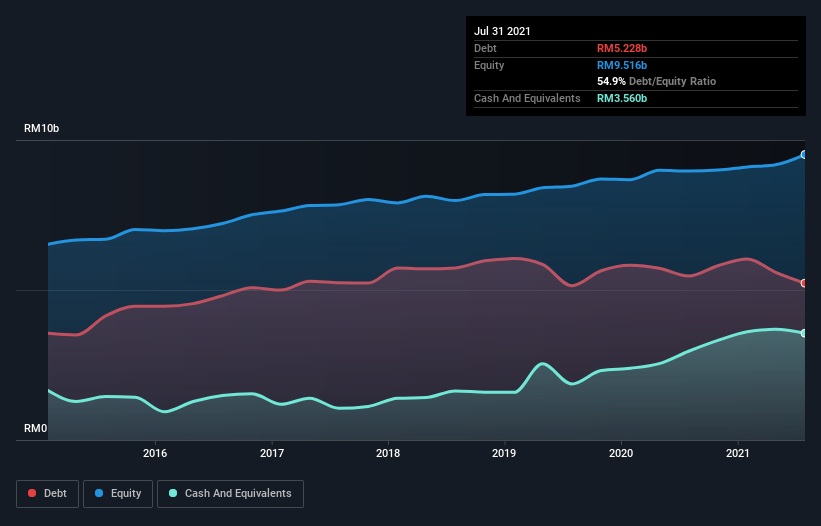Click the RM5.228b debt value
The width and height of the screenshot is (821, 526).
pos(622,48)
